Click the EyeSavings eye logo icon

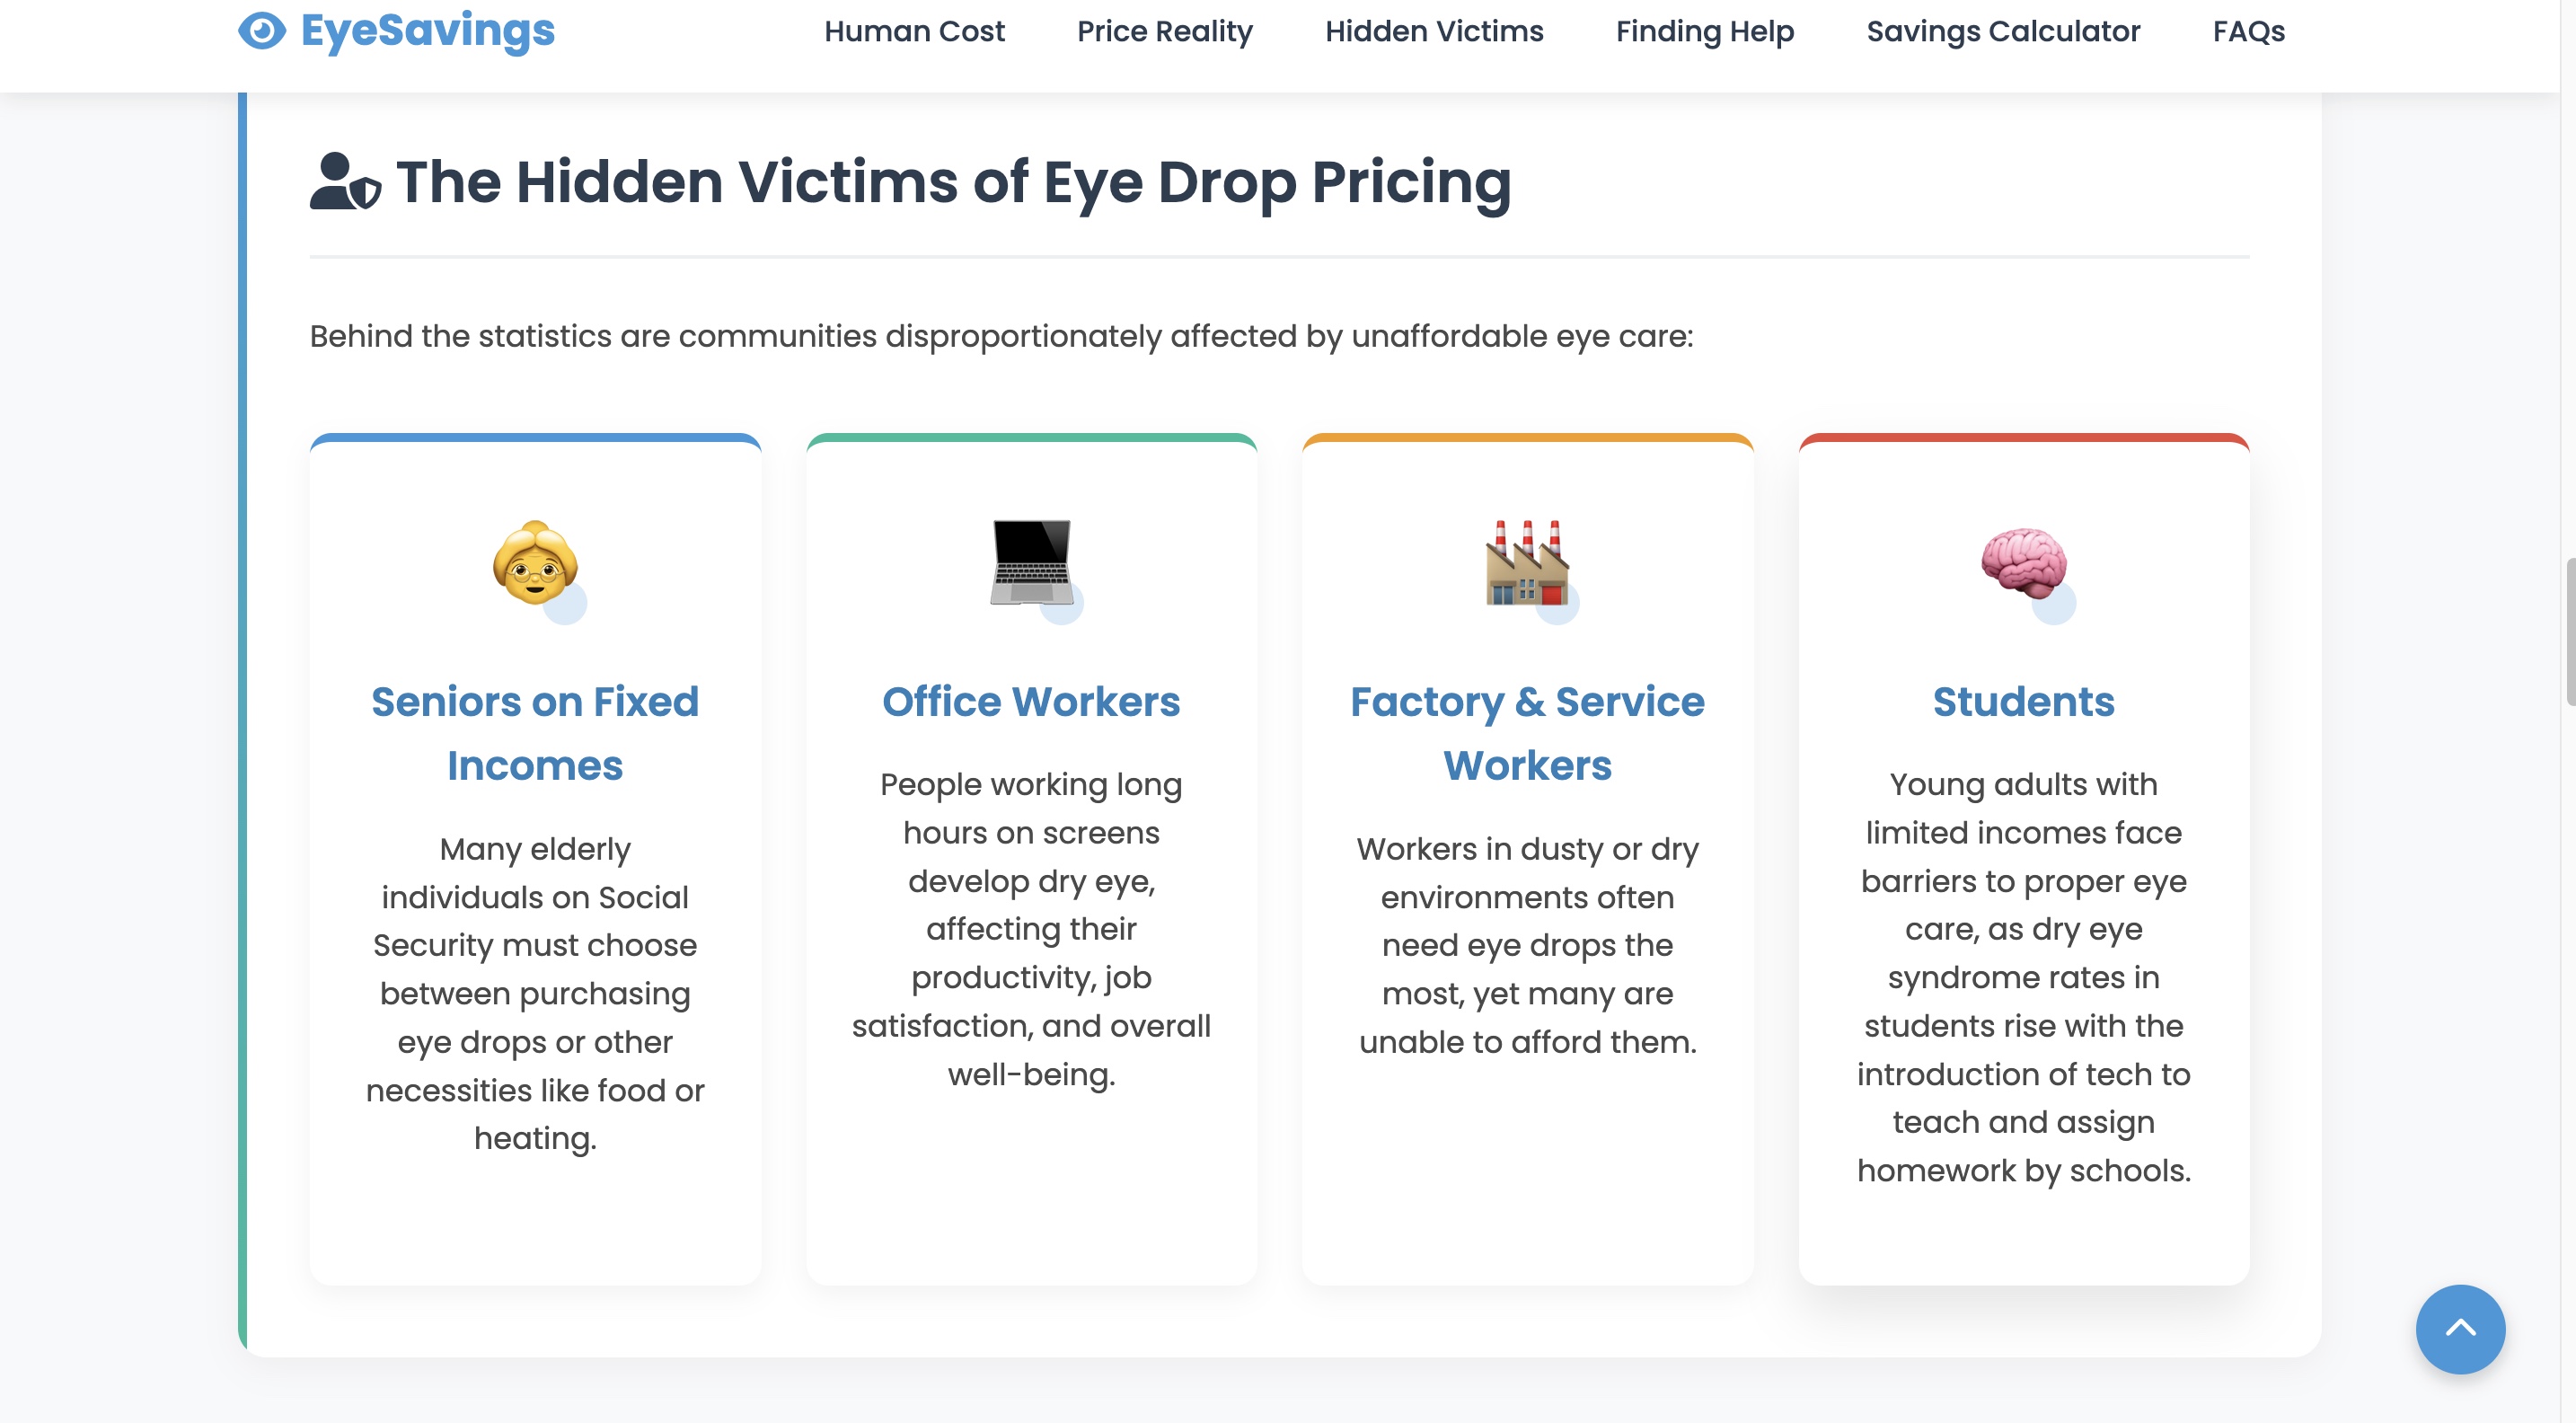point(262,30)
